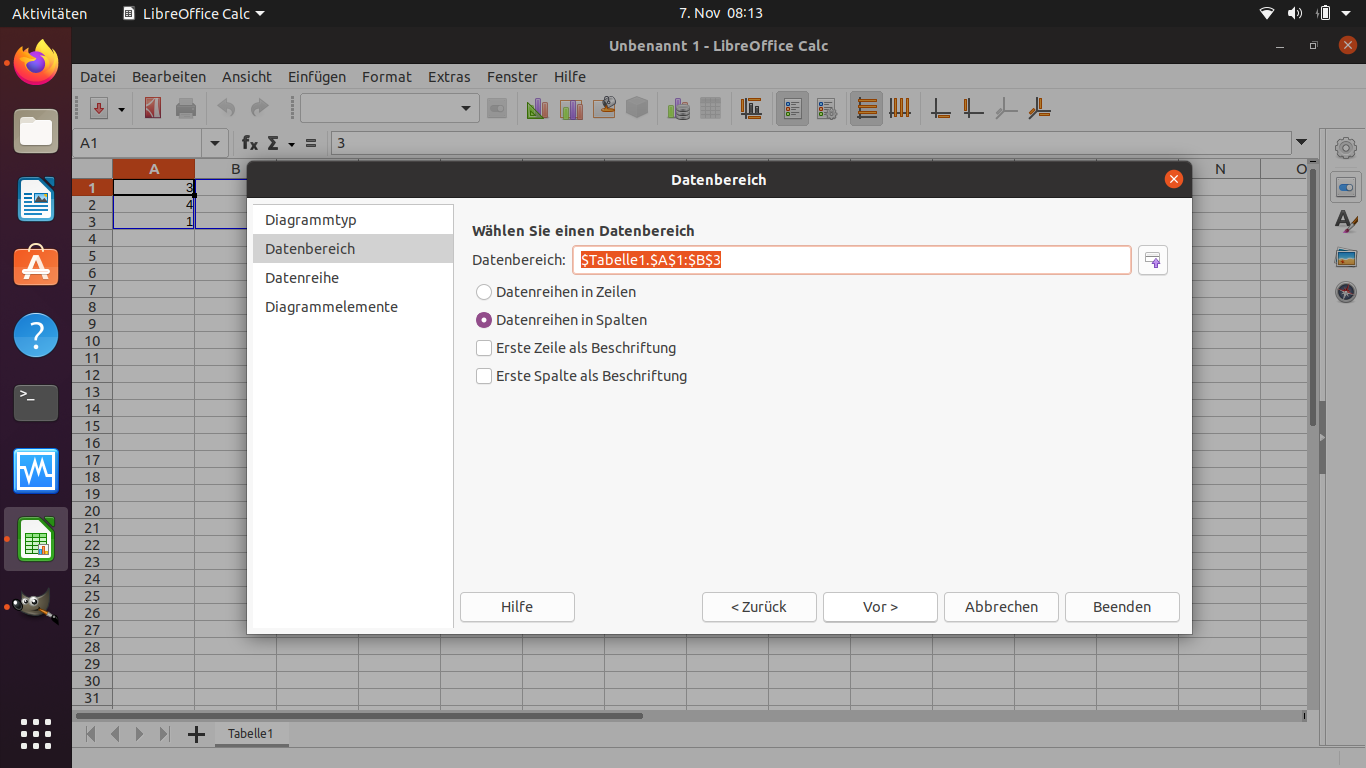This screenshot has height=768, width=1366.
Task: Click the Chart Wall toolbar icon
Action: (604, 108)
